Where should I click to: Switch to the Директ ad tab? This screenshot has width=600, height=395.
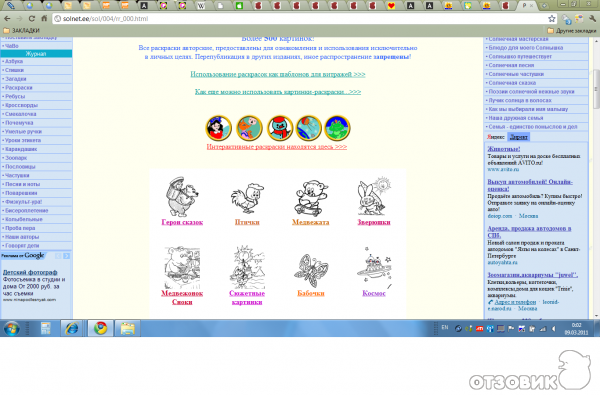(x=518, y=137)
